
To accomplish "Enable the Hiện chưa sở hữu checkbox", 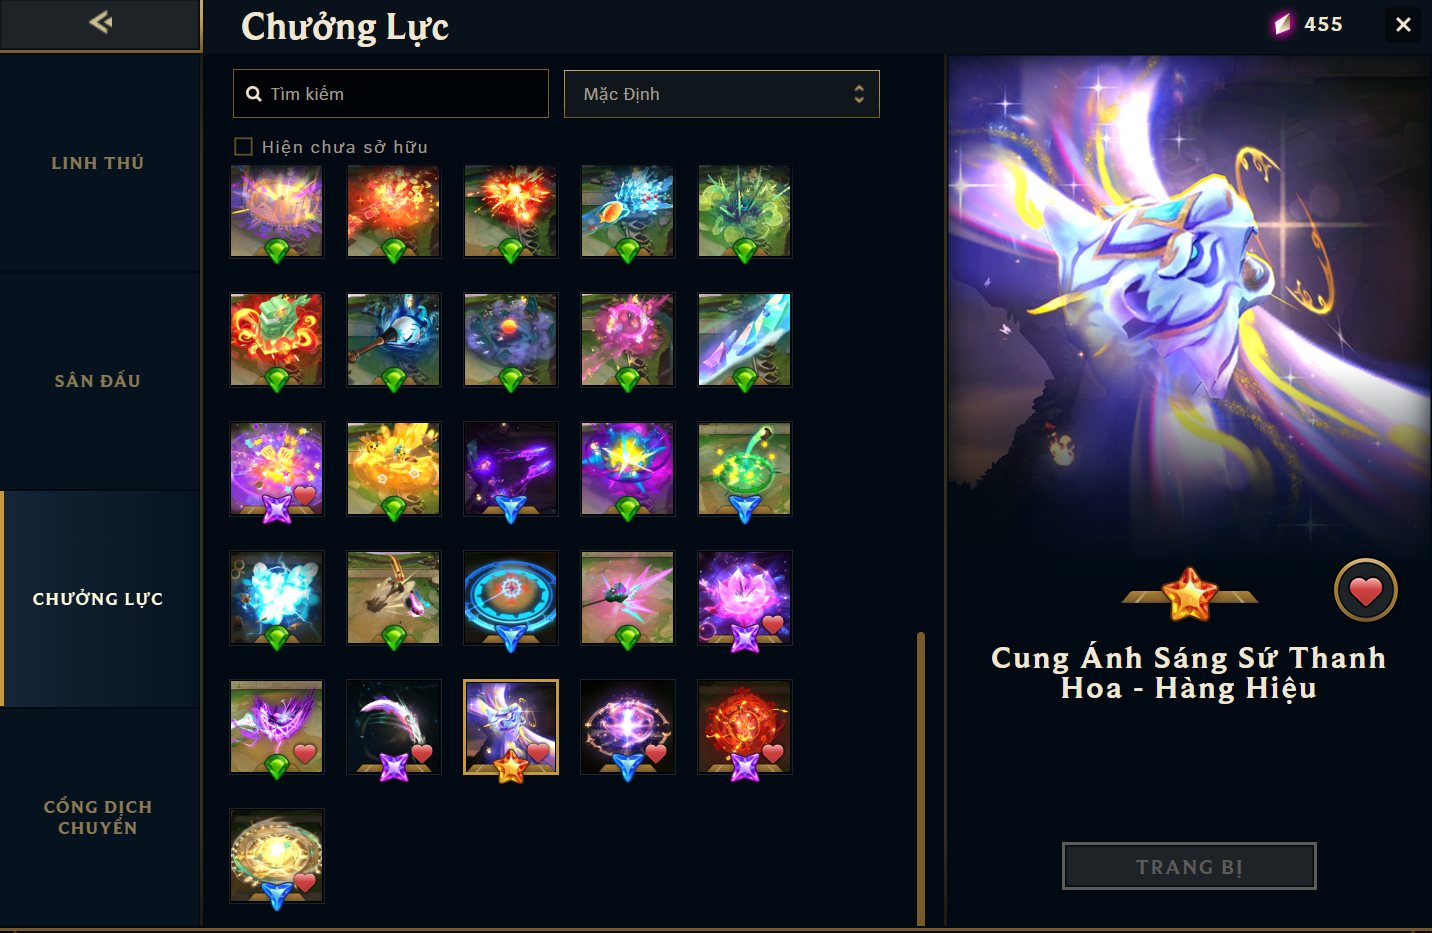I will coord(243,147).
